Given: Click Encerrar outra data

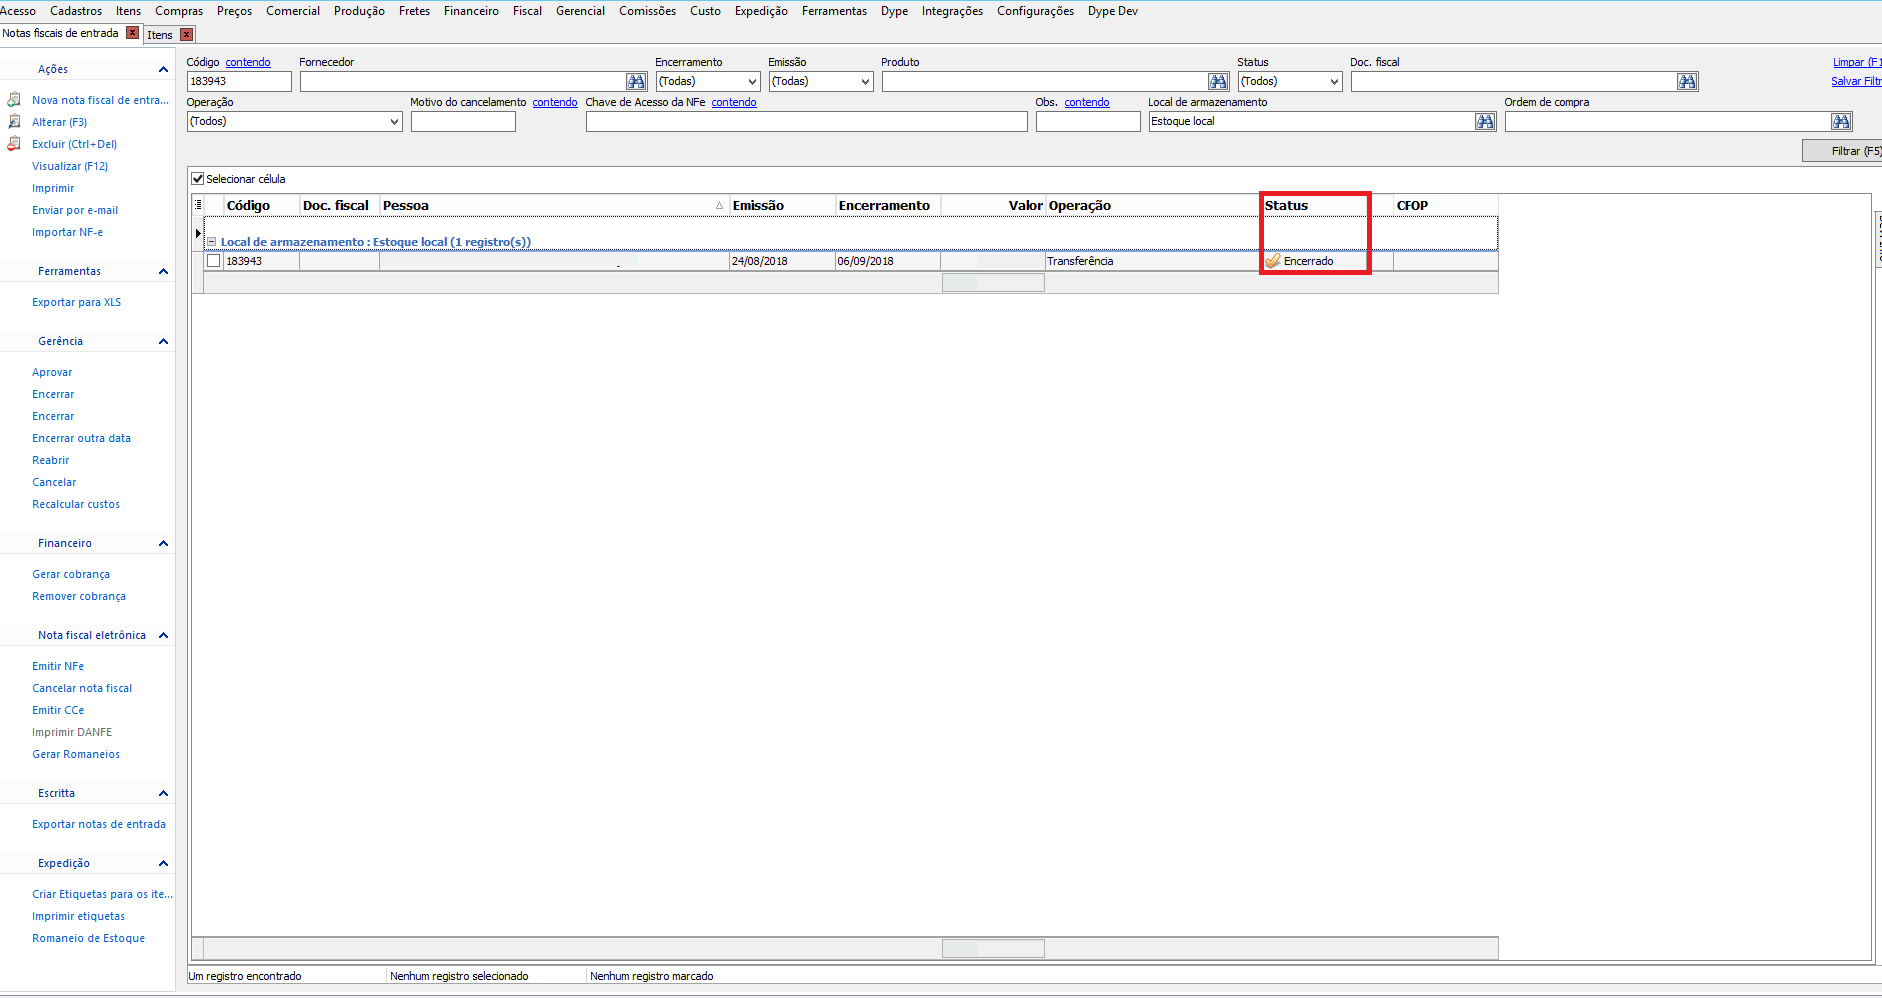Looking at the screenshot, I should (x=81, y=438).
